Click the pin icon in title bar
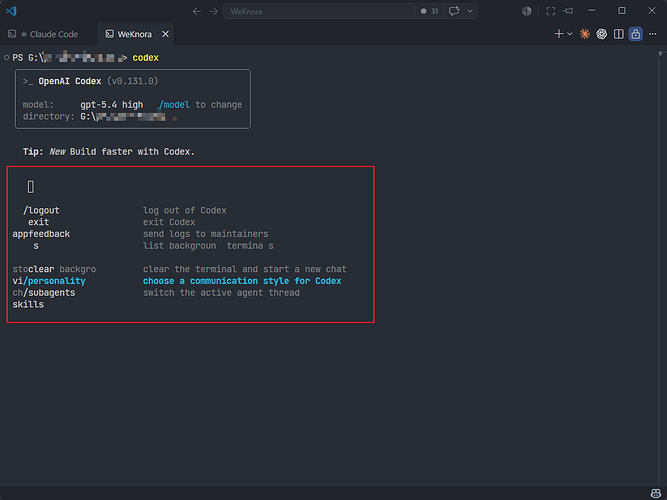Image resolution: width=667 pixels, height=500 pixels. [568, 11]
